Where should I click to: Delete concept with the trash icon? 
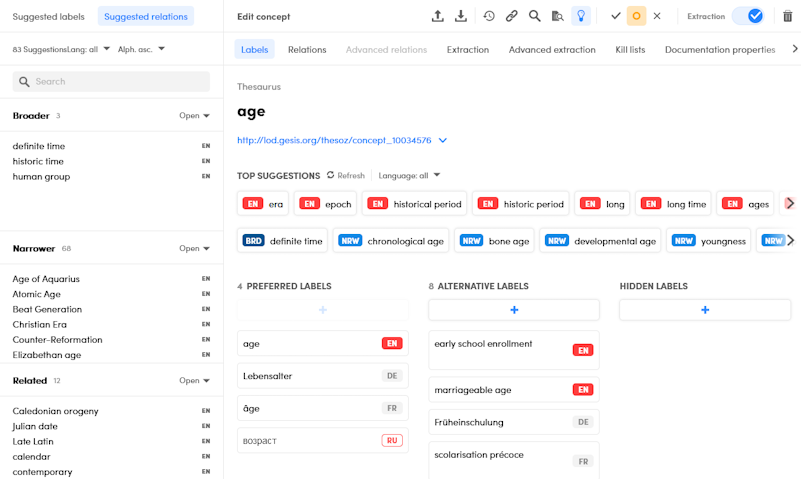tap(787, 16)
